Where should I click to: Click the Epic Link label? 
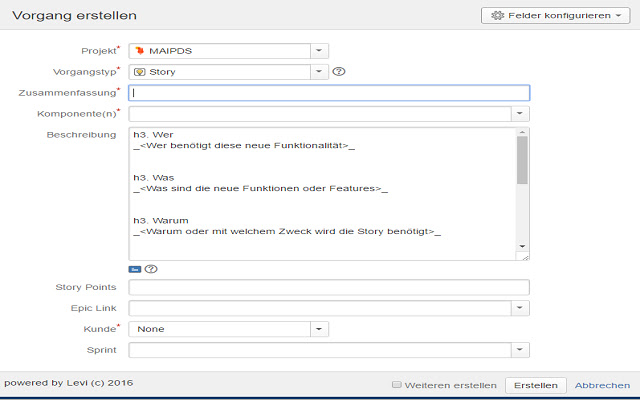93,308
